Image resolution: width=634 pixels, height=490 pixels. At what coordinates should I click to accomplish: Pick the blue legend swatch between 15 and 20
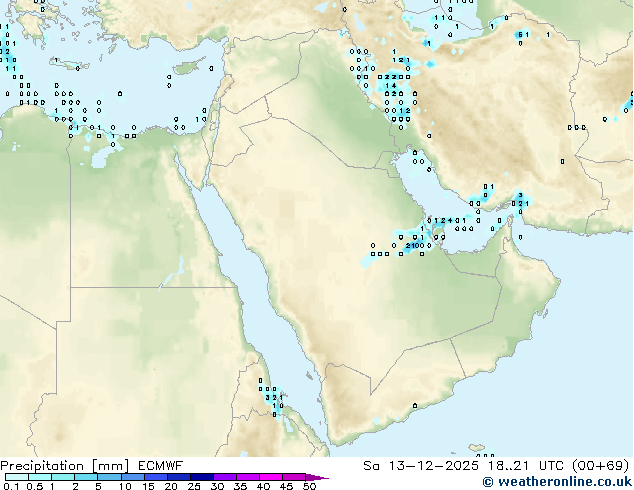[x=156, y=477]
